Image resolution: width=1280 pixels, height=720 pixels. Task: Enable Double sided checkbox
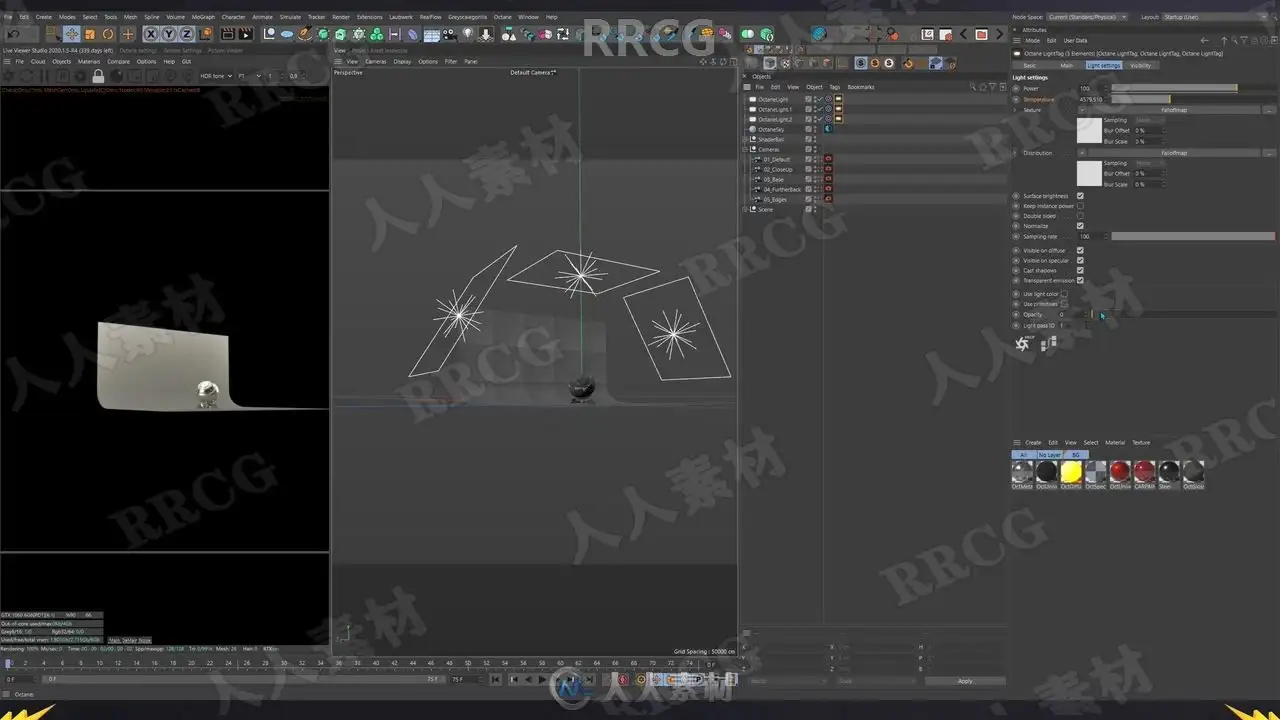click(1080, 216)
